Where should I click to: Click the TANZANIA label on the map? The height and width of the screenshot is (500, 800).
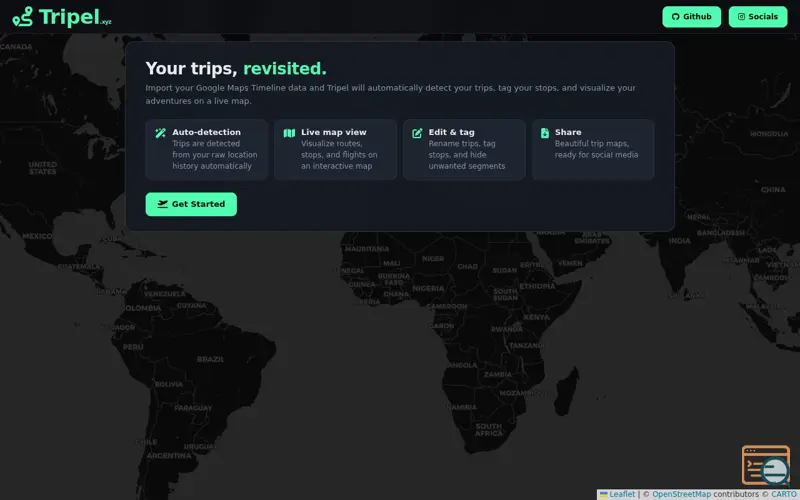click(x=527, y=345)
